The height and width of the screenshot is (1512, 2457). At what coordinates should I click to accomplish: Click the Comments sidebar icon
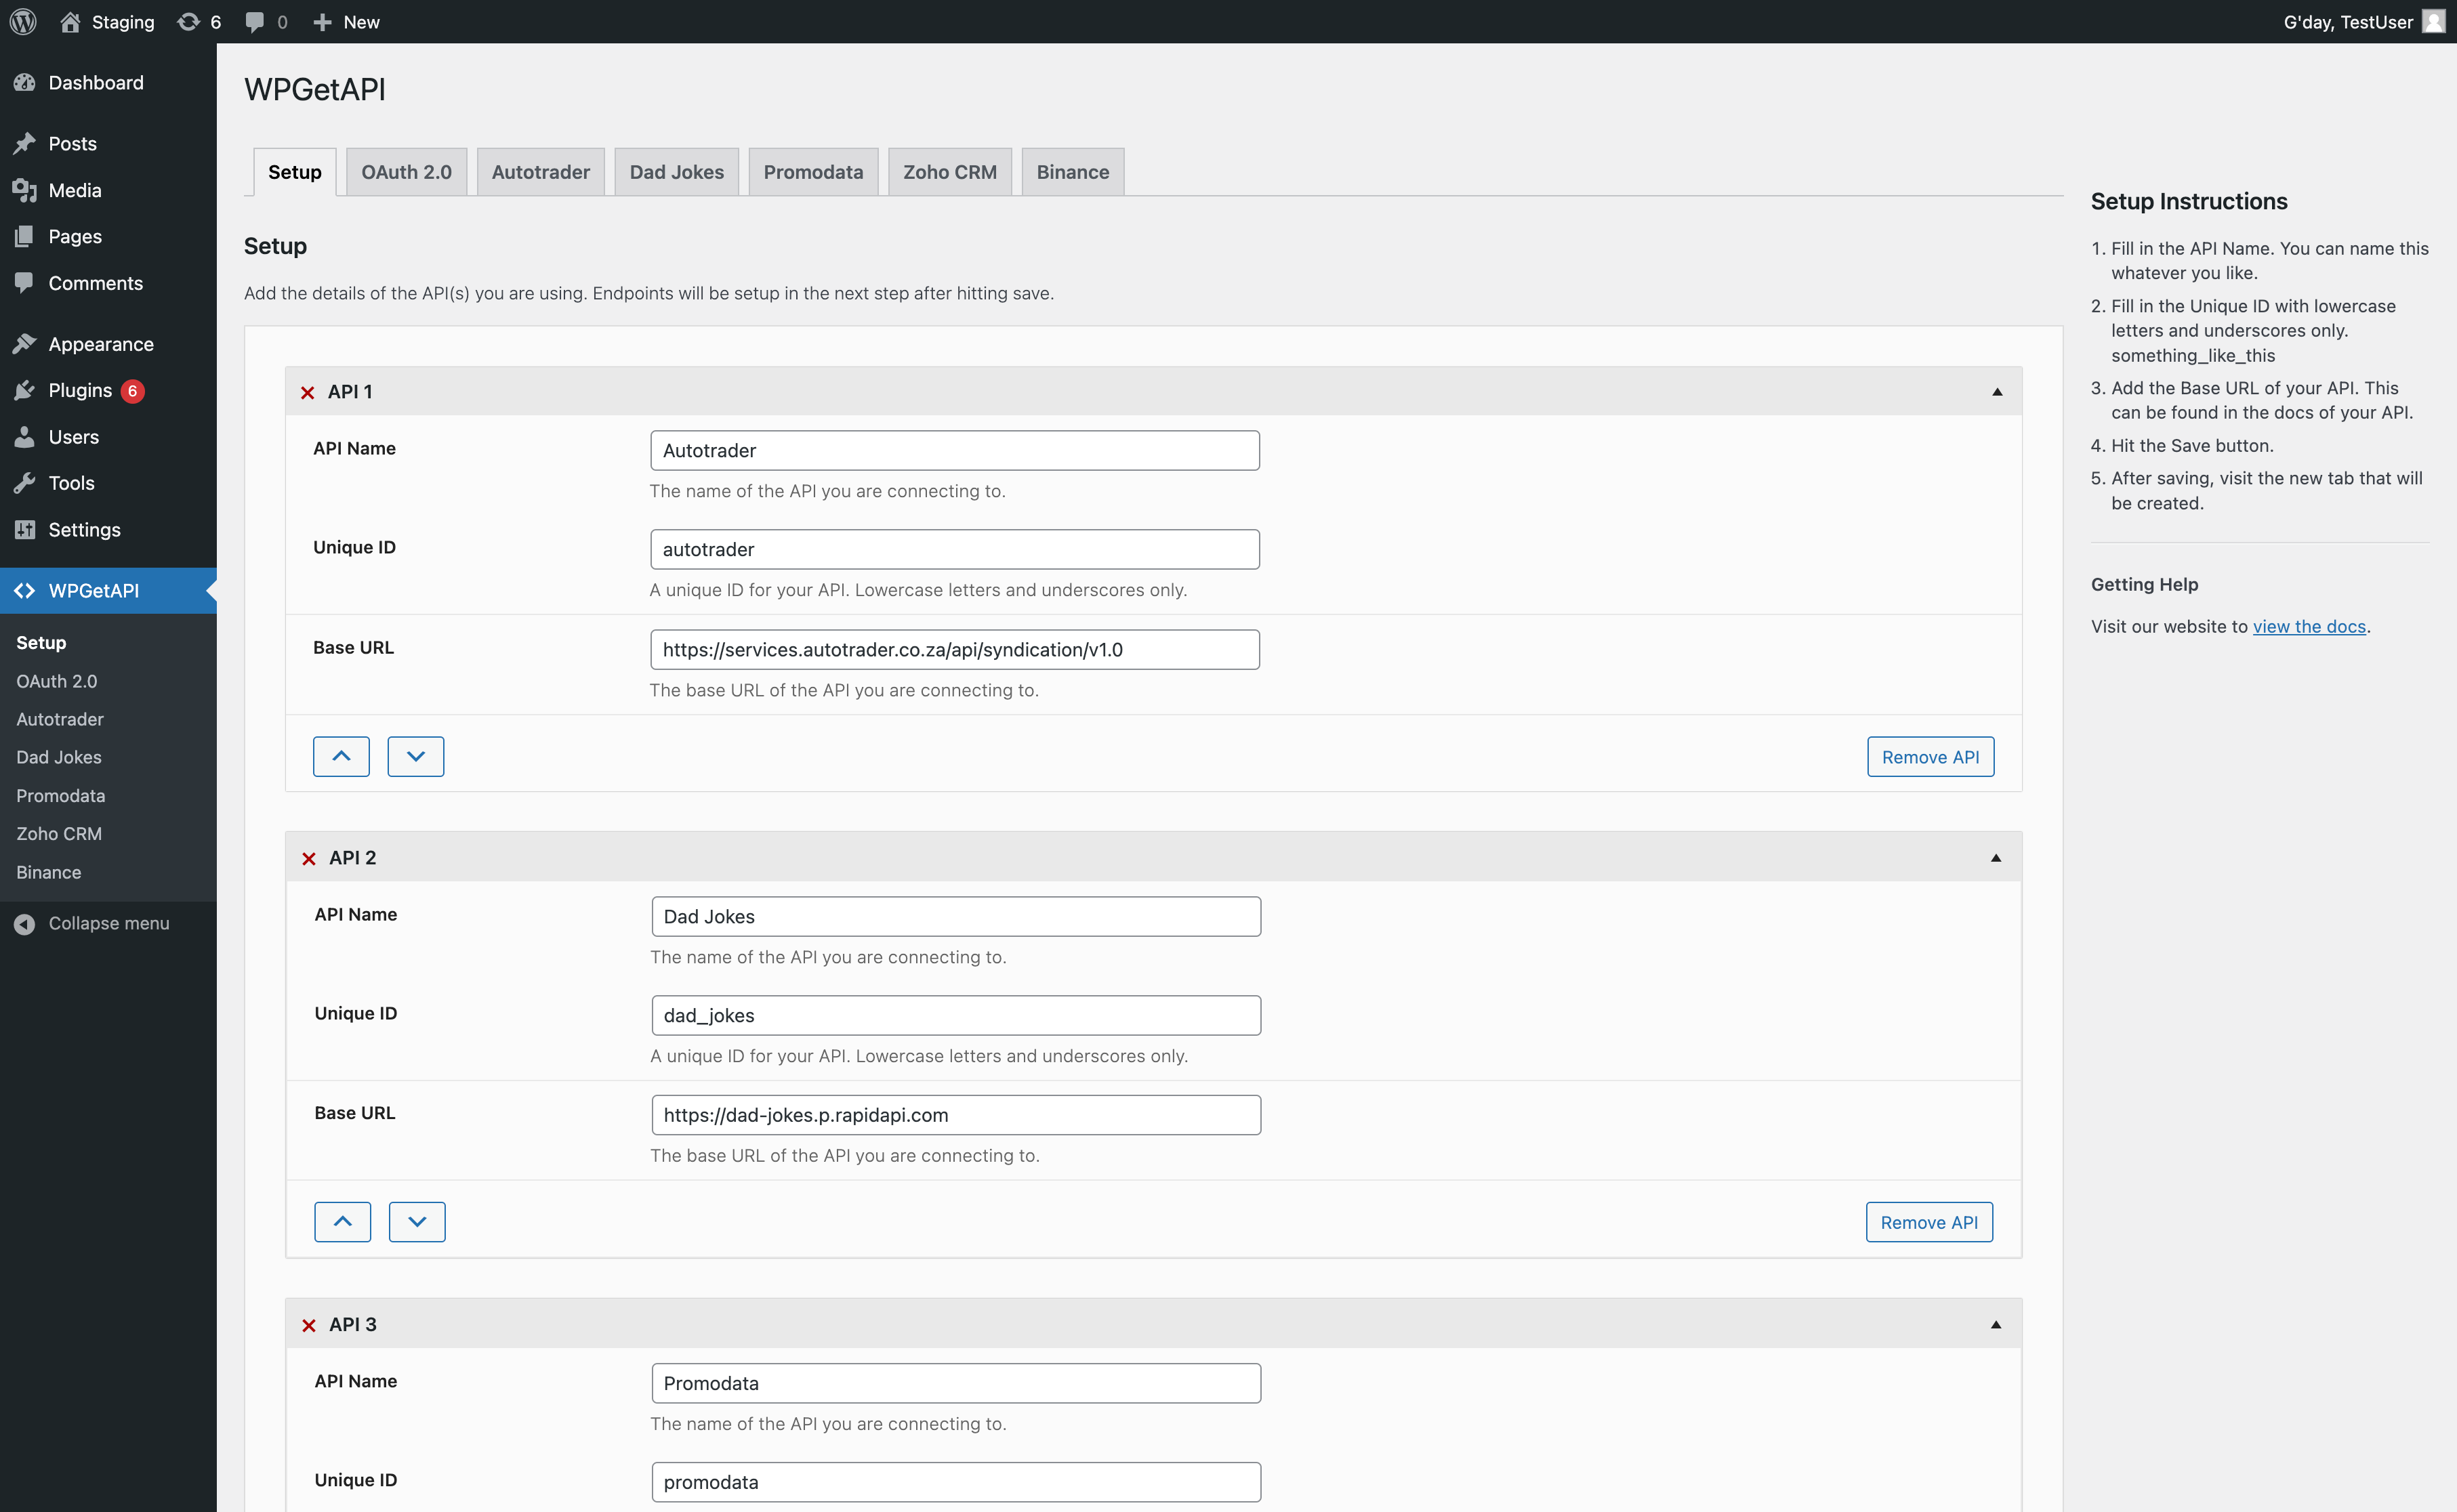point(25,283)
